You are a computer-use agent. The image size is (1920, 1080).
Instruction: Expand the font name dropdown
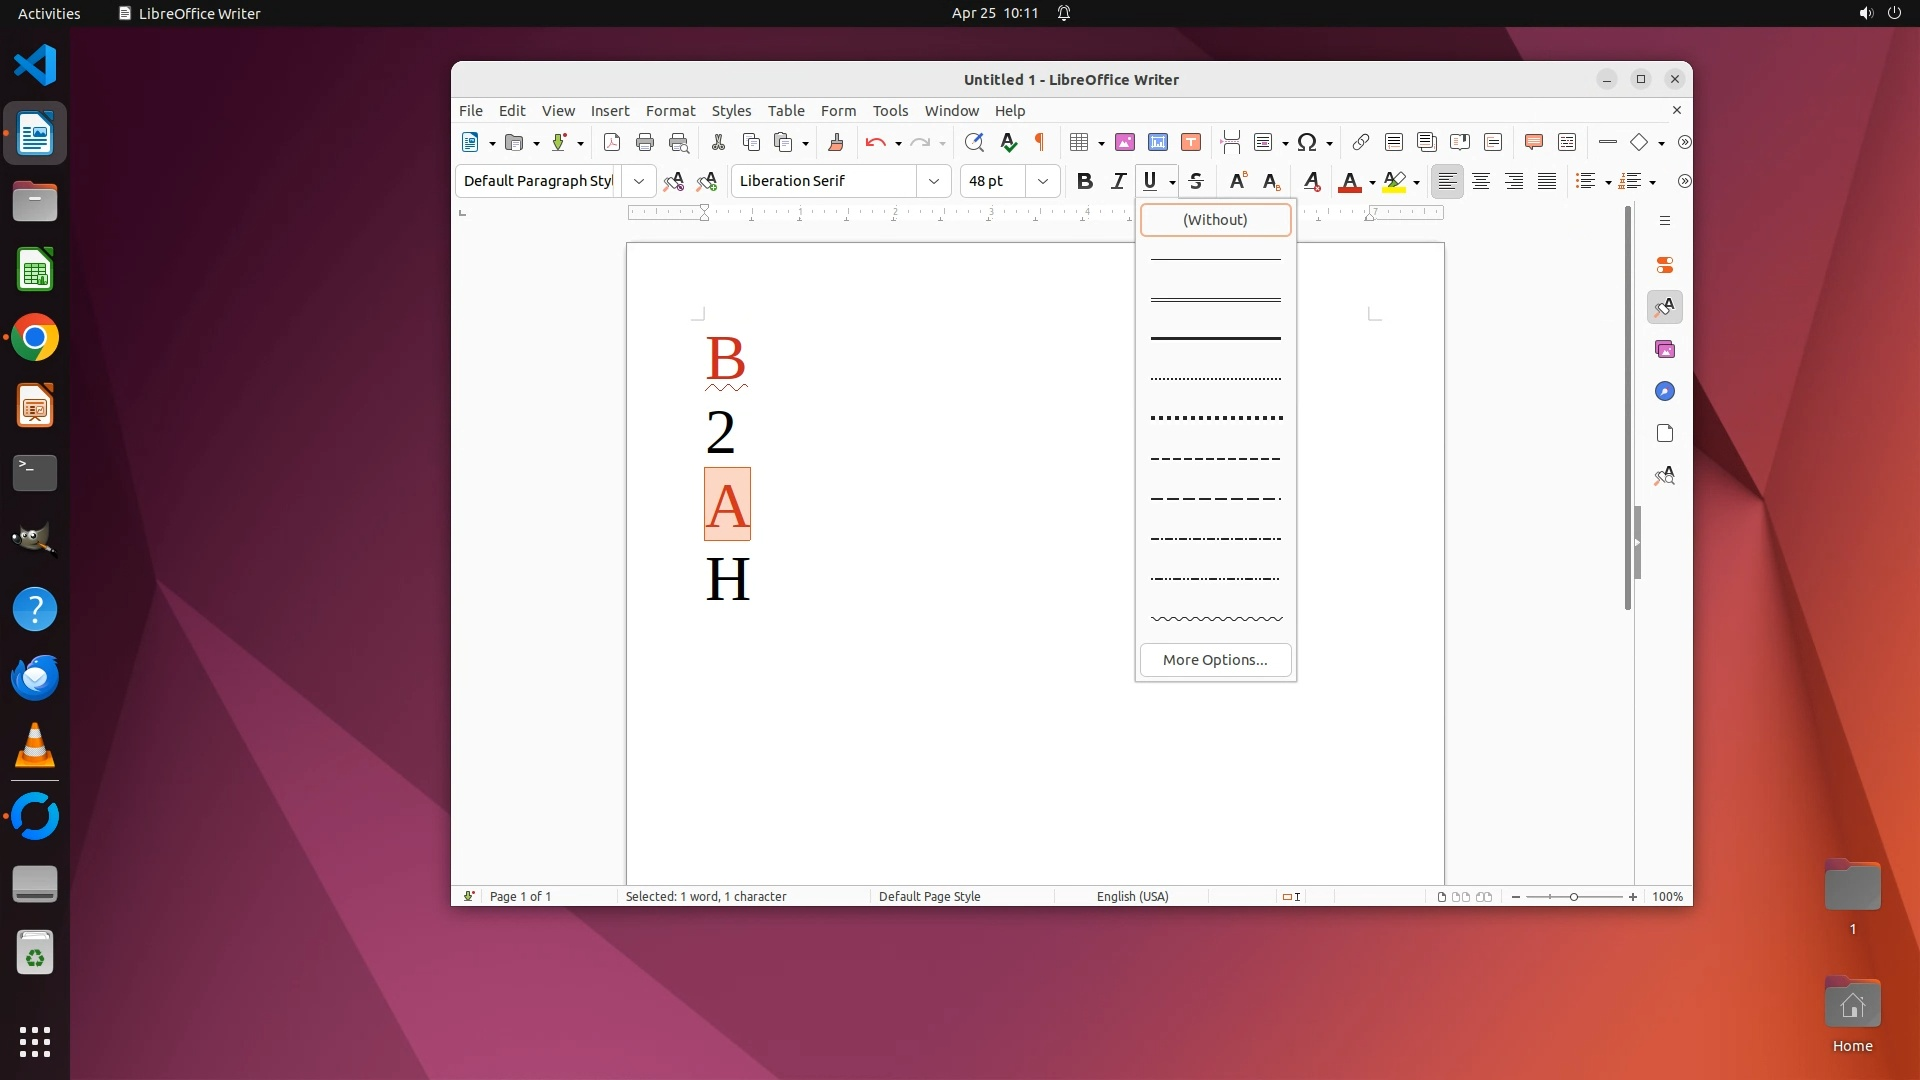[x=933, y=181]
